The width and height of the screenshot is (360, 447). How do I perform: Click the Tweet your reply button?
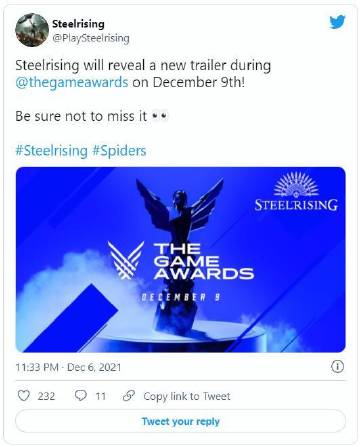pyautogui.click(x=181, y=421)
